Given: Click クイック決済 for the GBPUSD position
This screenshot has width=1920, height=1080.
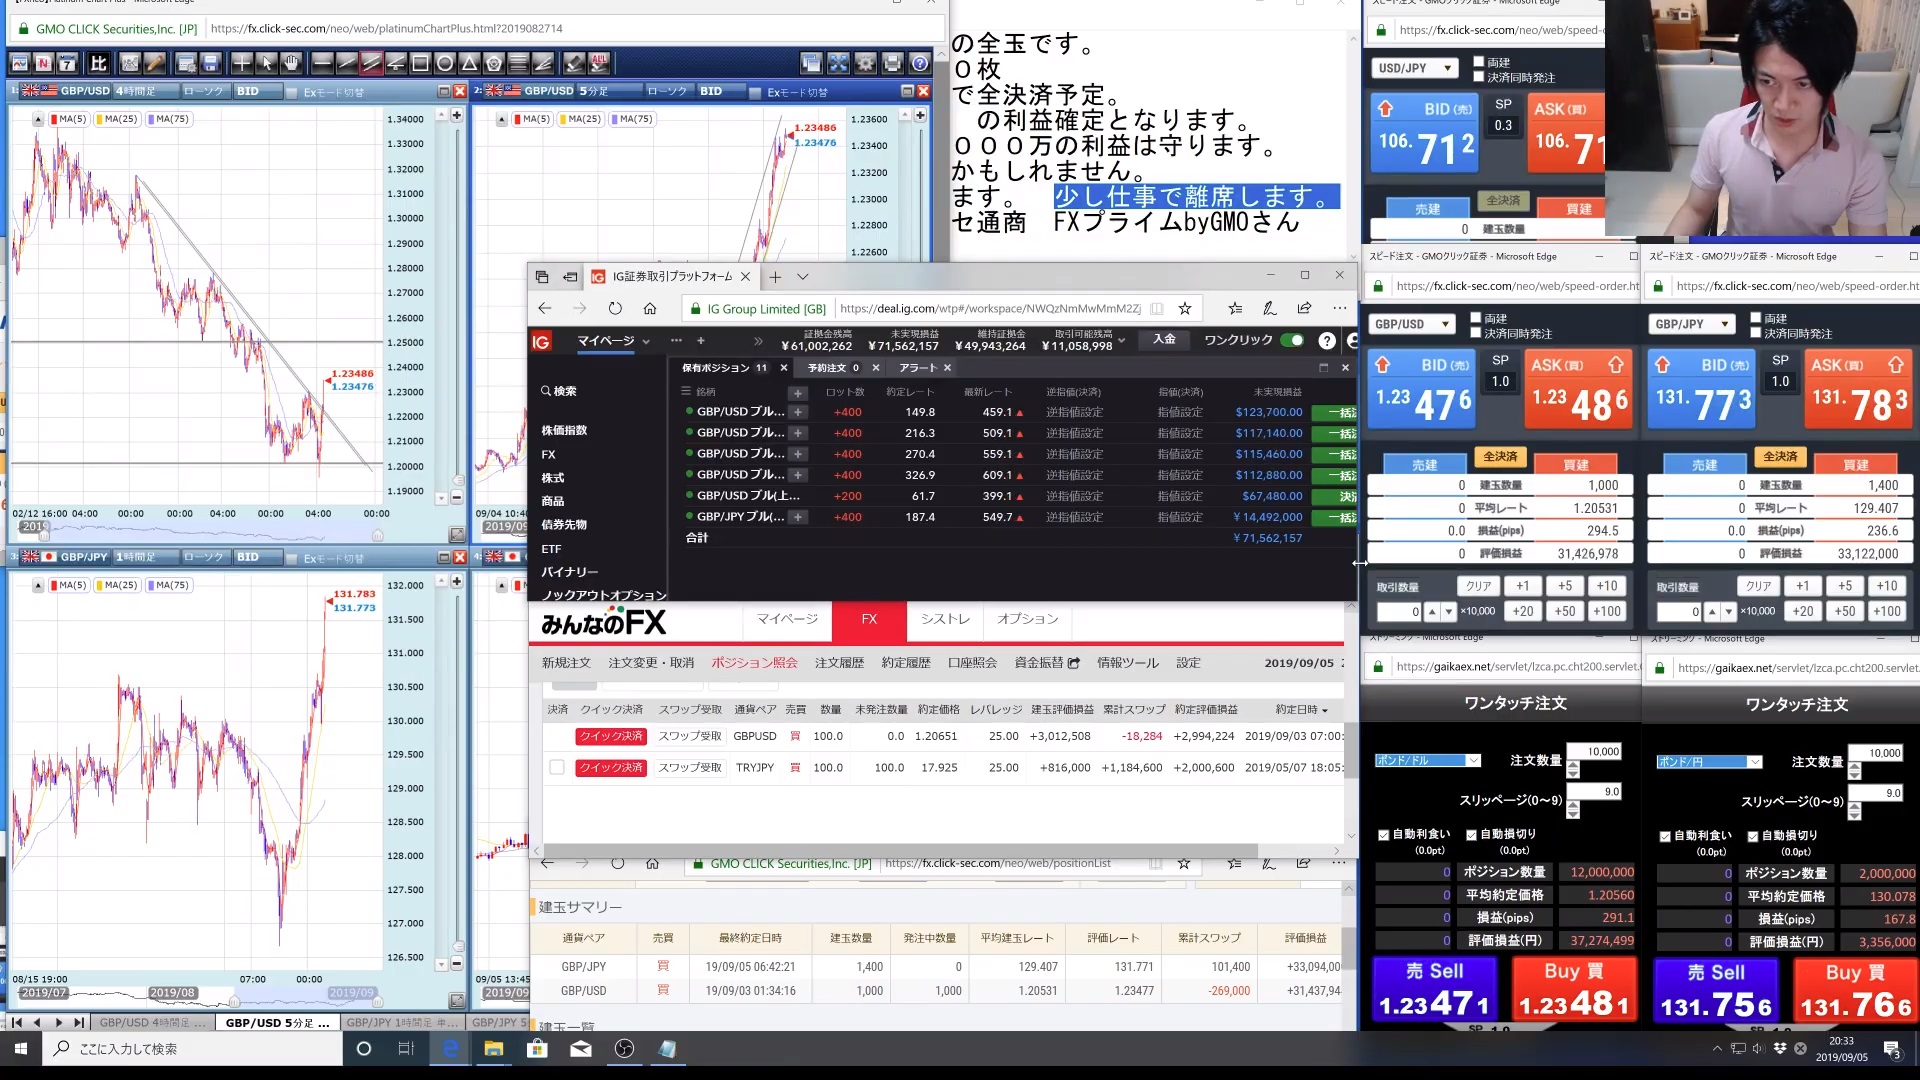Looking at the screenshot, I should pyautogui.click(x=611, y=736).
